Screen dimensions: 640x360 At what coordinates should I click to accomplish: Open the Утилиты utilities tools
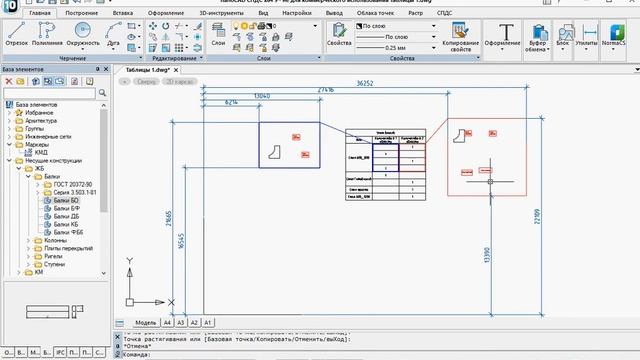[586, 37]
